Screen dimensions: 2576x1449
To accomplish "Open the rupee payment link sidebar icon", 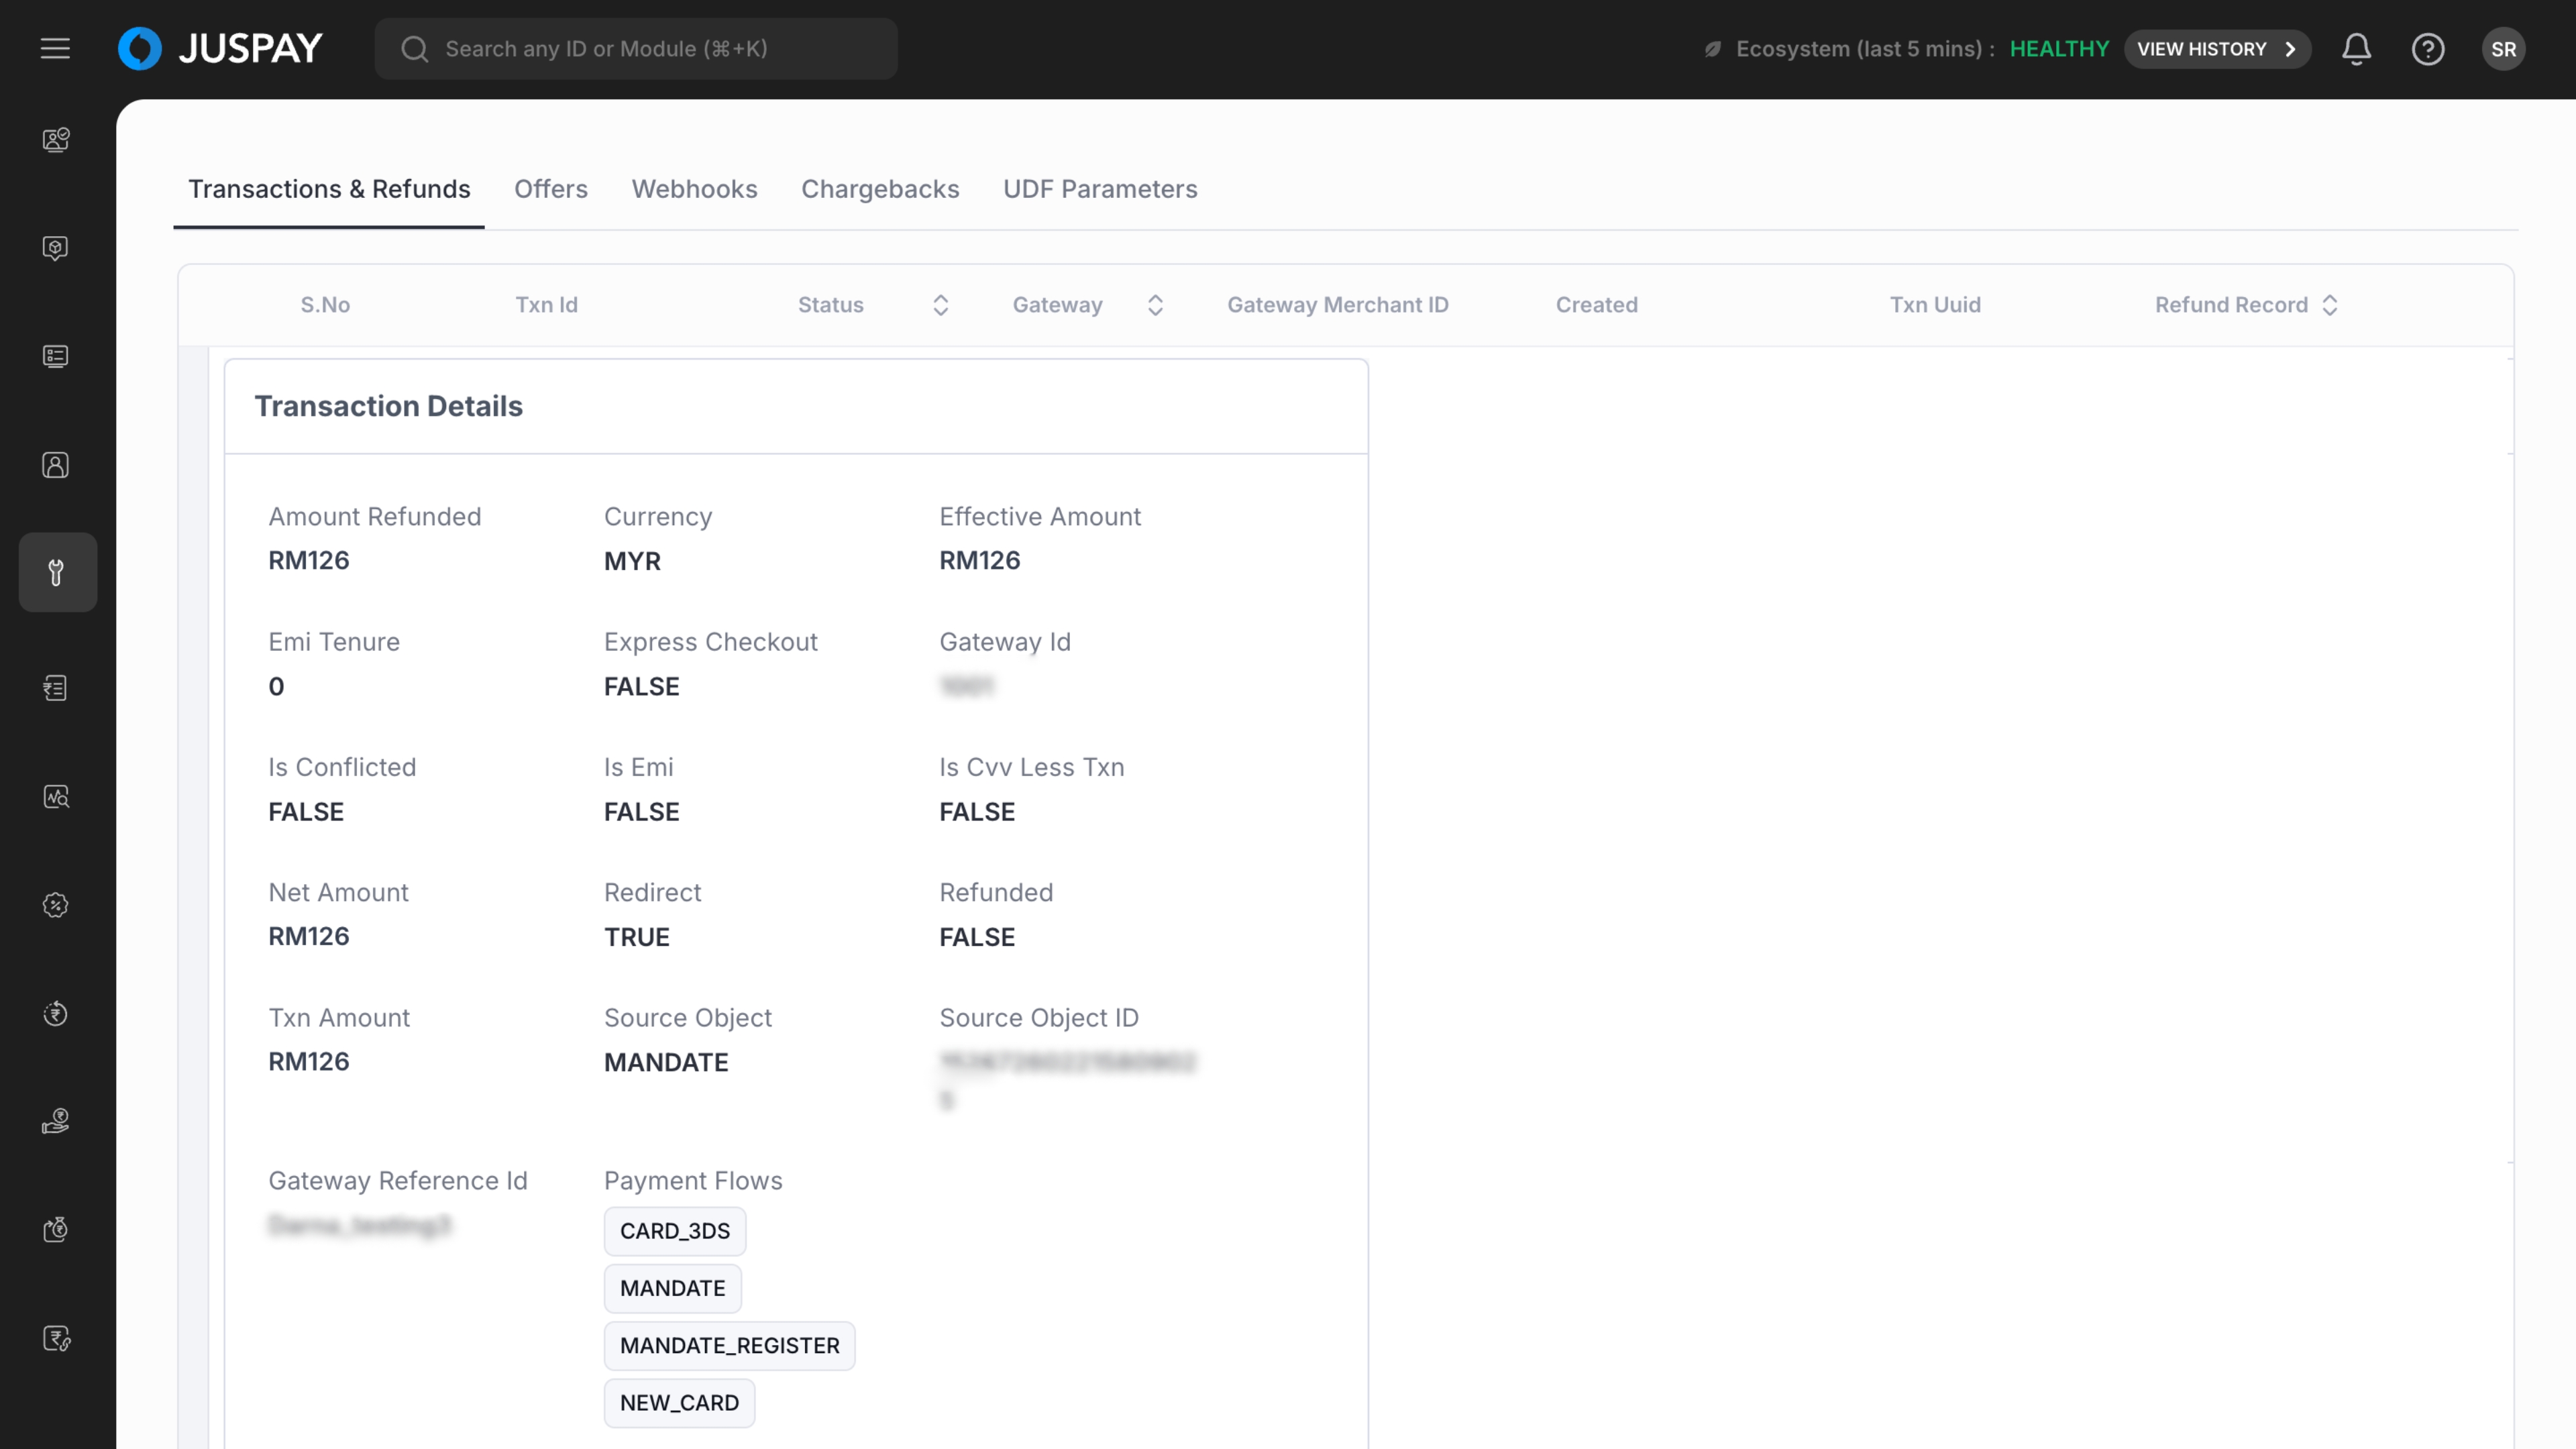I will tap(56, 1338).
